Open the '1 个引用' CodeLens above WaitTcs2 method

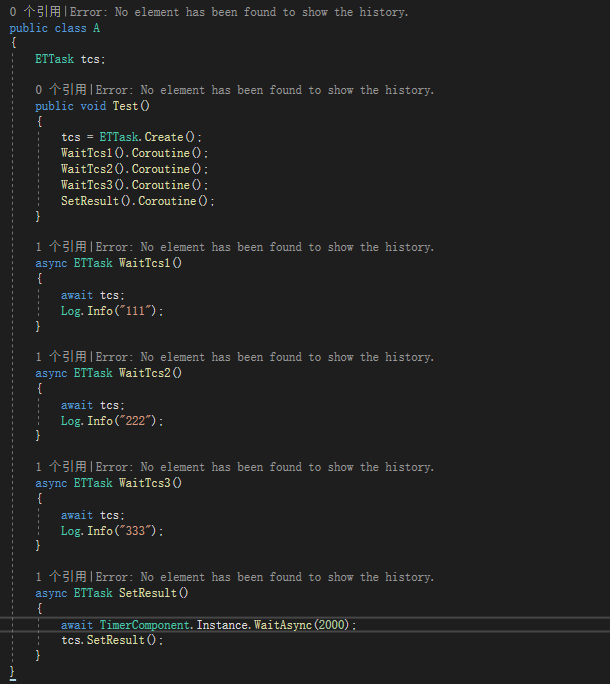(61, 357)
